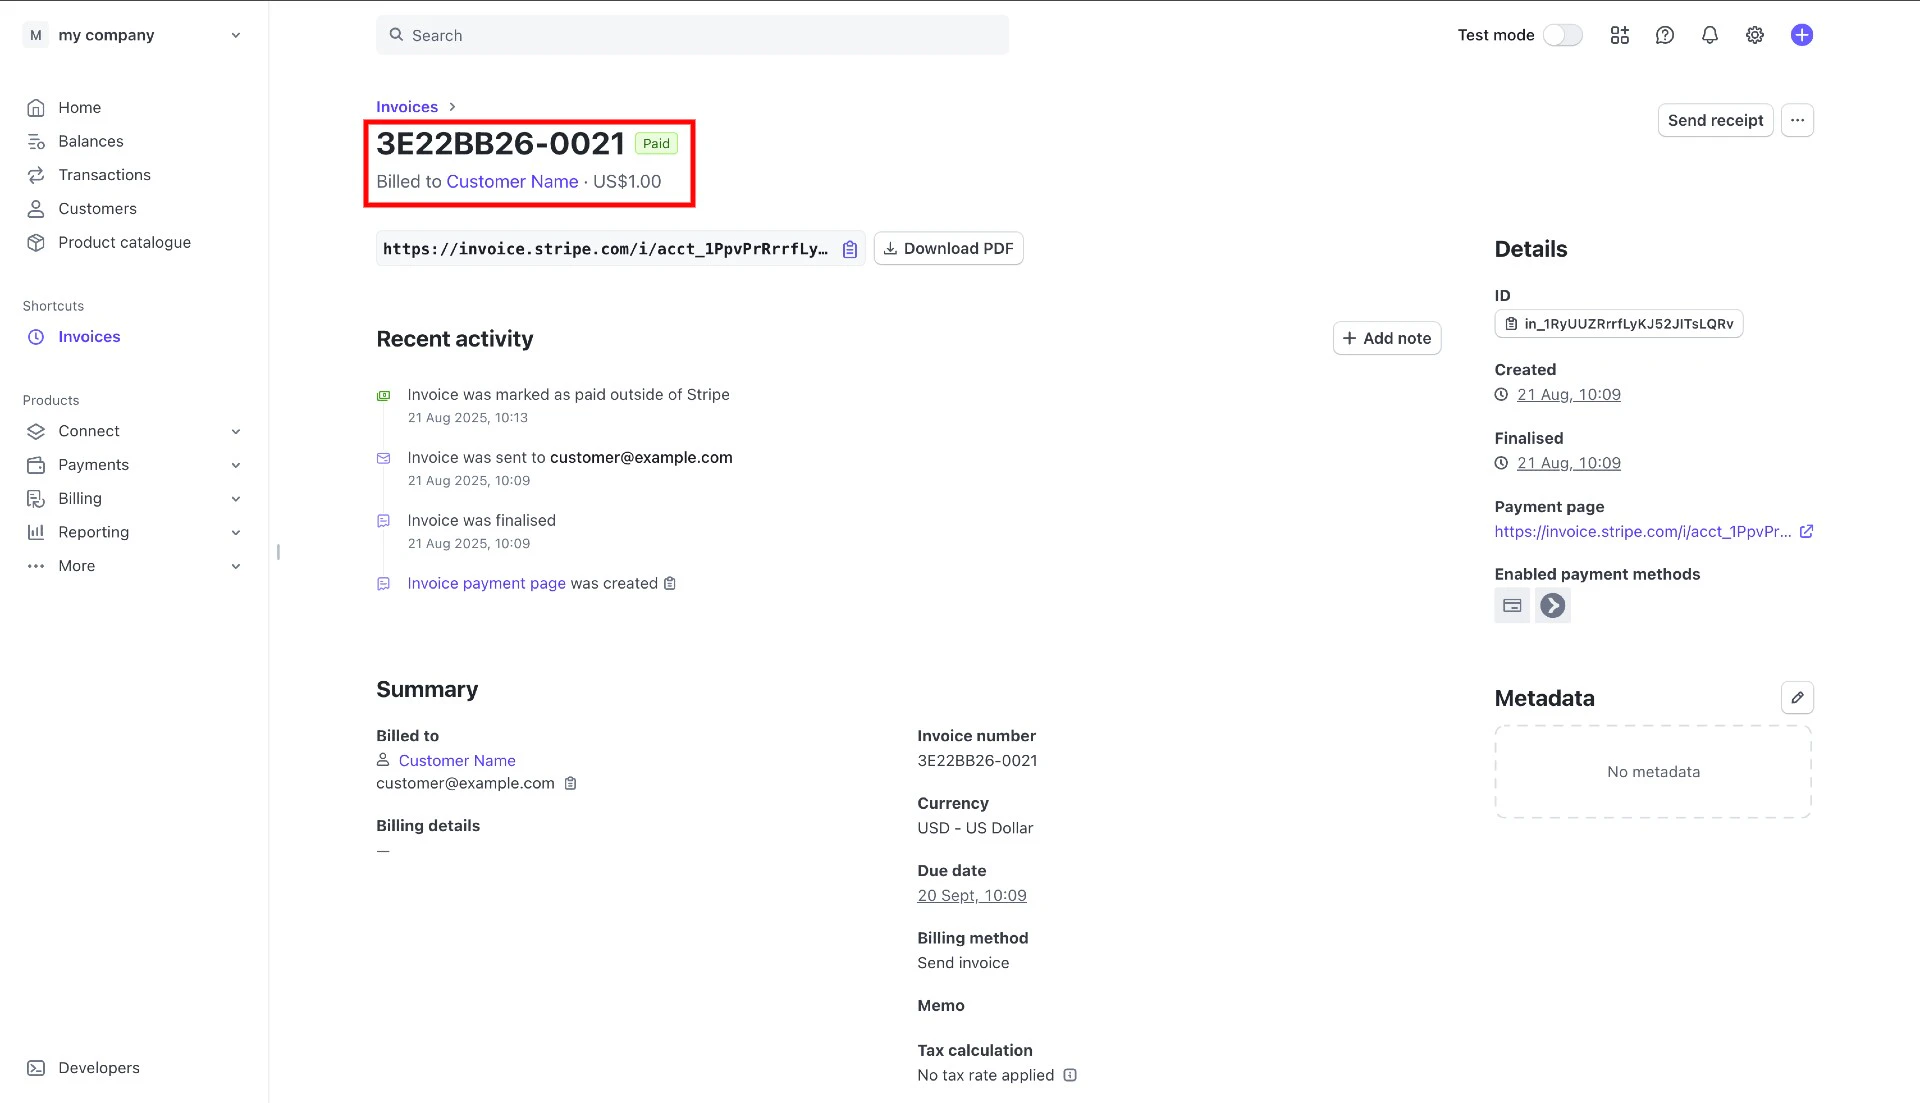Click the Metadata edit pencil icon

(x=1796, y=698)
